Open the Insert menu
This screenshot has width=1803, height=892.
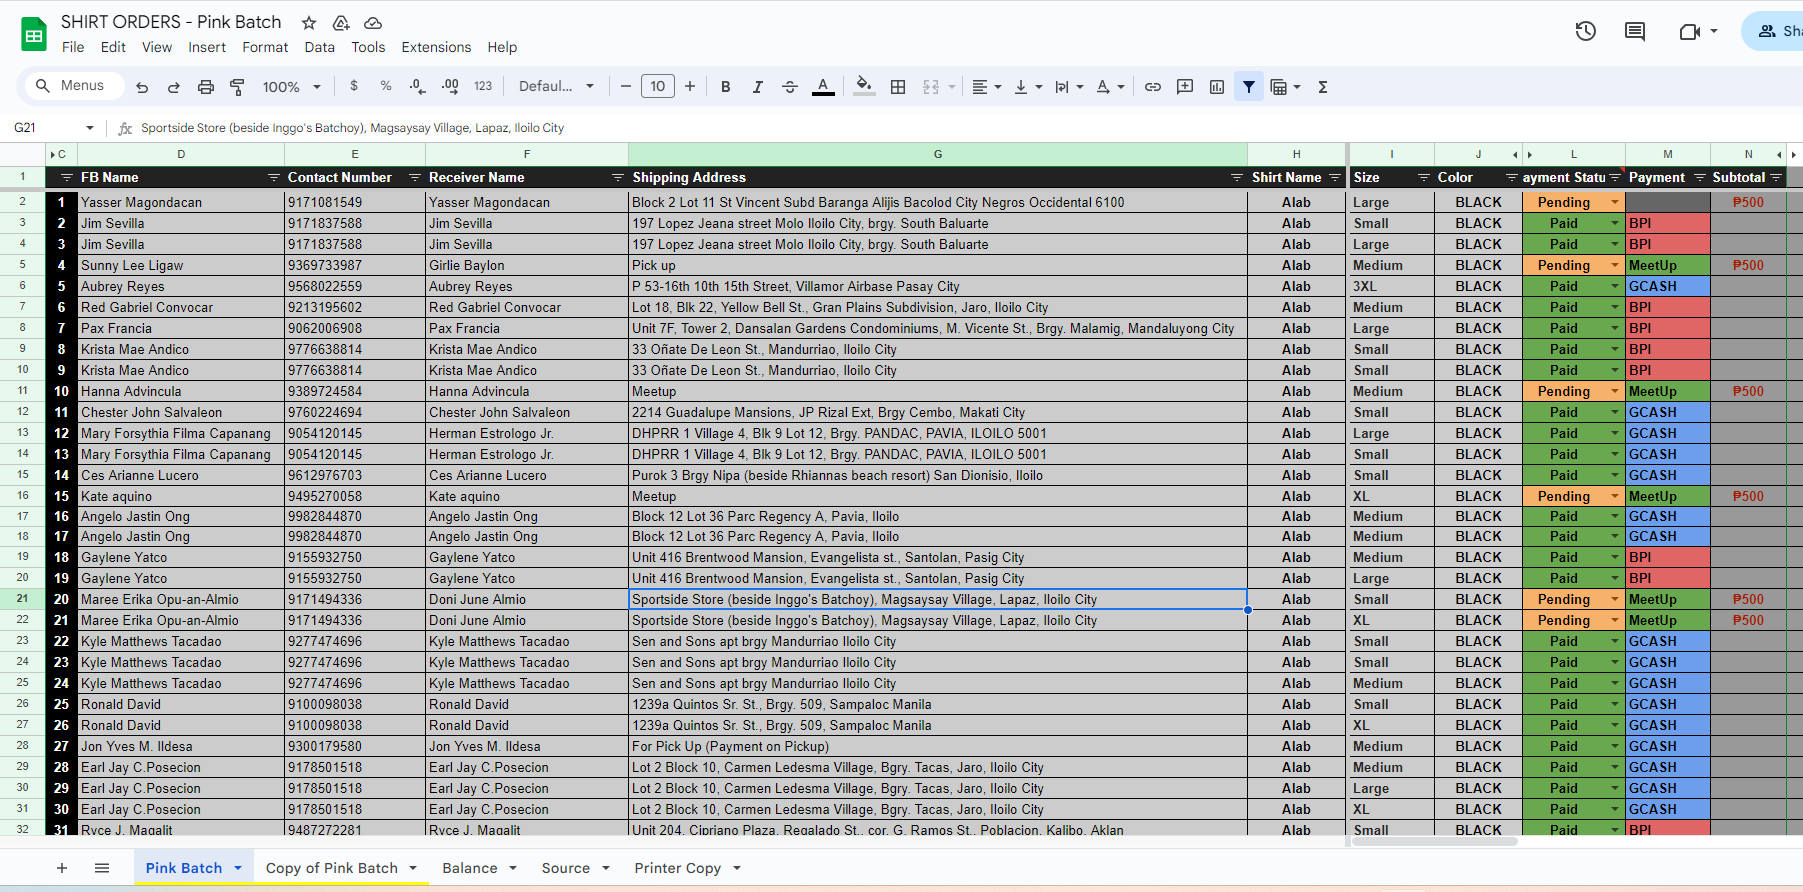[207, 47]
